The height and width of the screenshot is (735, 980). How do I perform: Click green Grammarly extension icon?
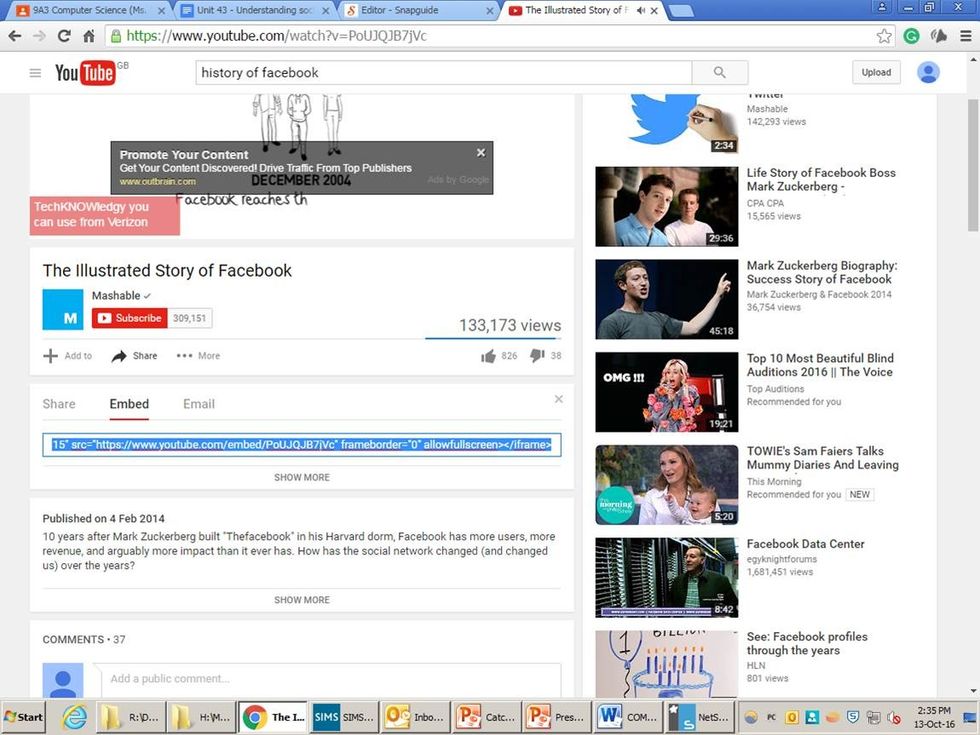point(911,36)
